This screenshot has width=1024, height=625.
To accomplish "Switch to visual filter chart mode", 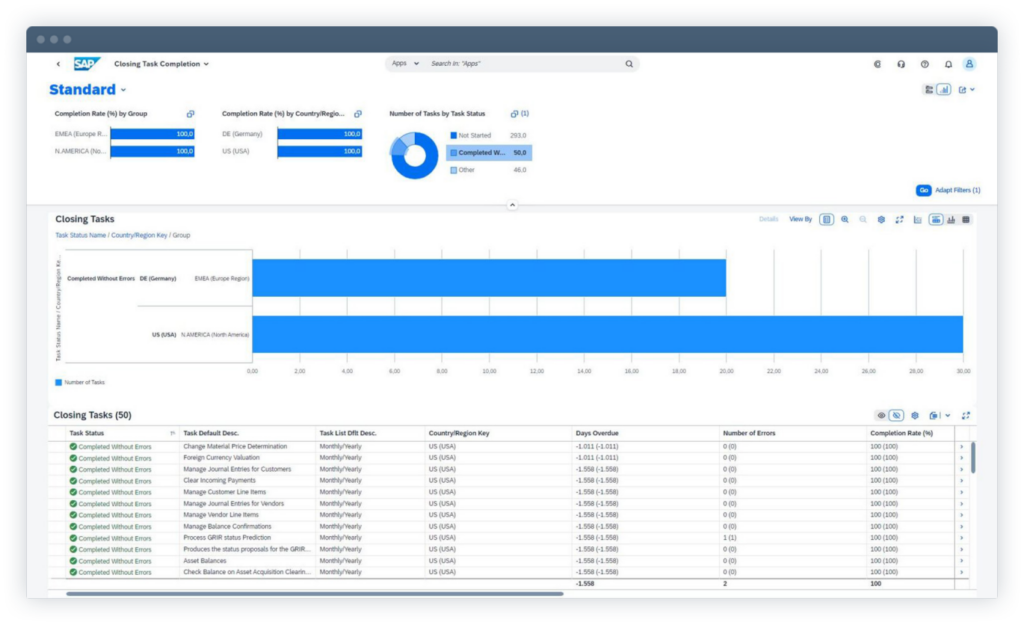I will [944, 89].
